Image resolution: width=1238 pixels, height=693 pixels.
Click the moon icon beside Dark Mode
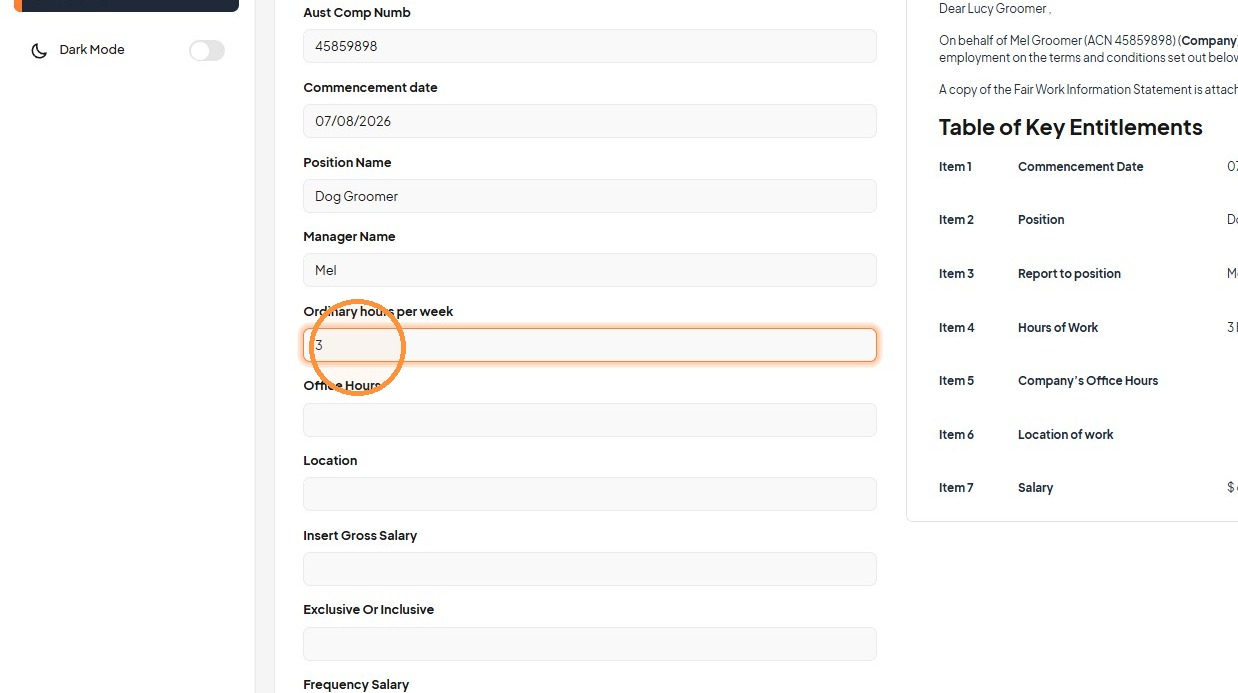tap(39, 50)
